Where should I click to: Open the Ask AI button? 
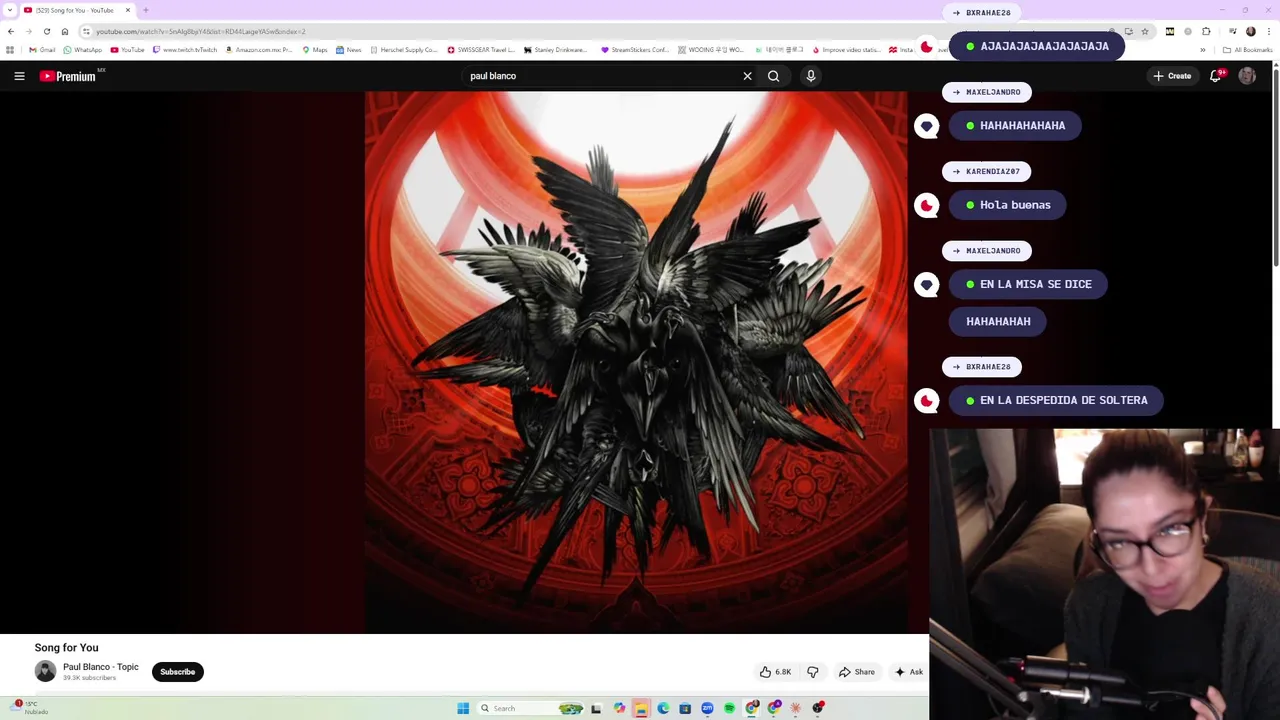[x=909, y=672]
